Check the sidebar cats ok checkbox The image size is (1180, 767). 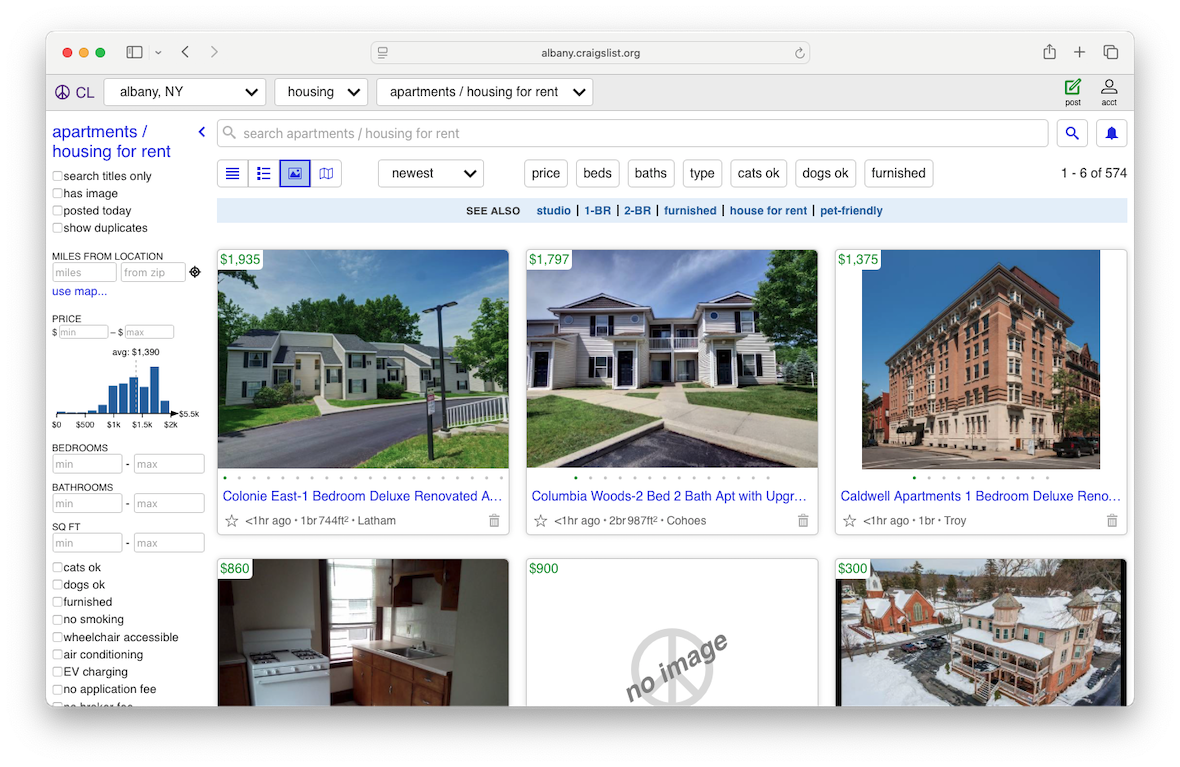(x=57, y=568)
